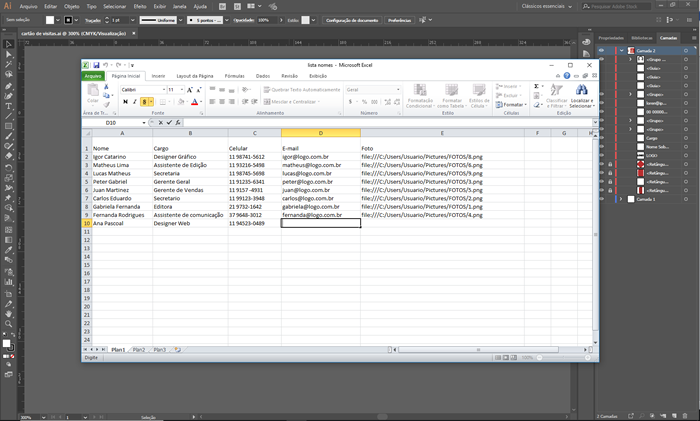Click Excel's horizontal scrollbar thumb
Screen dimensions: 700x421
(x=478, y=350)
